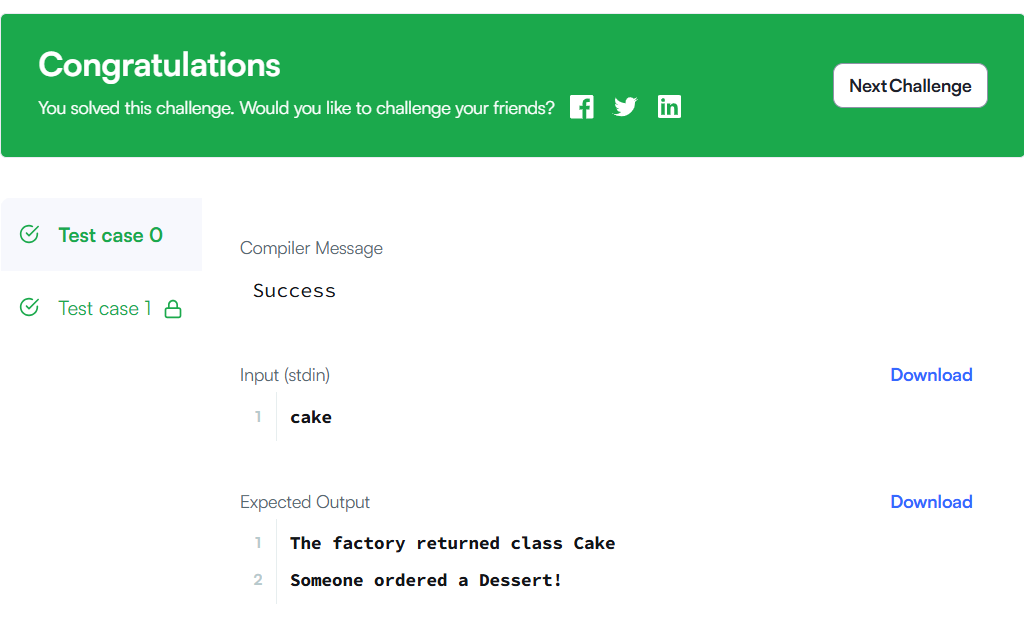
Task: Click the lock icon beside Test case 1
Action: coord(173,309)
